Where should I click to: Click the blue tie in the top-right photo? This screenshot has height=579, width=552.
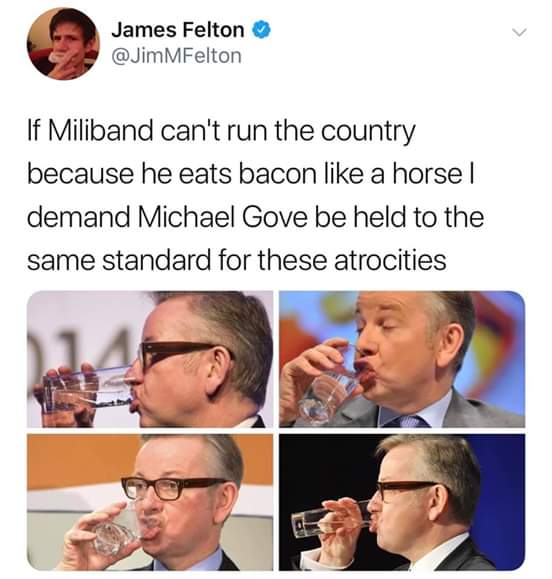pyautogui.click(x=406, y=422)
